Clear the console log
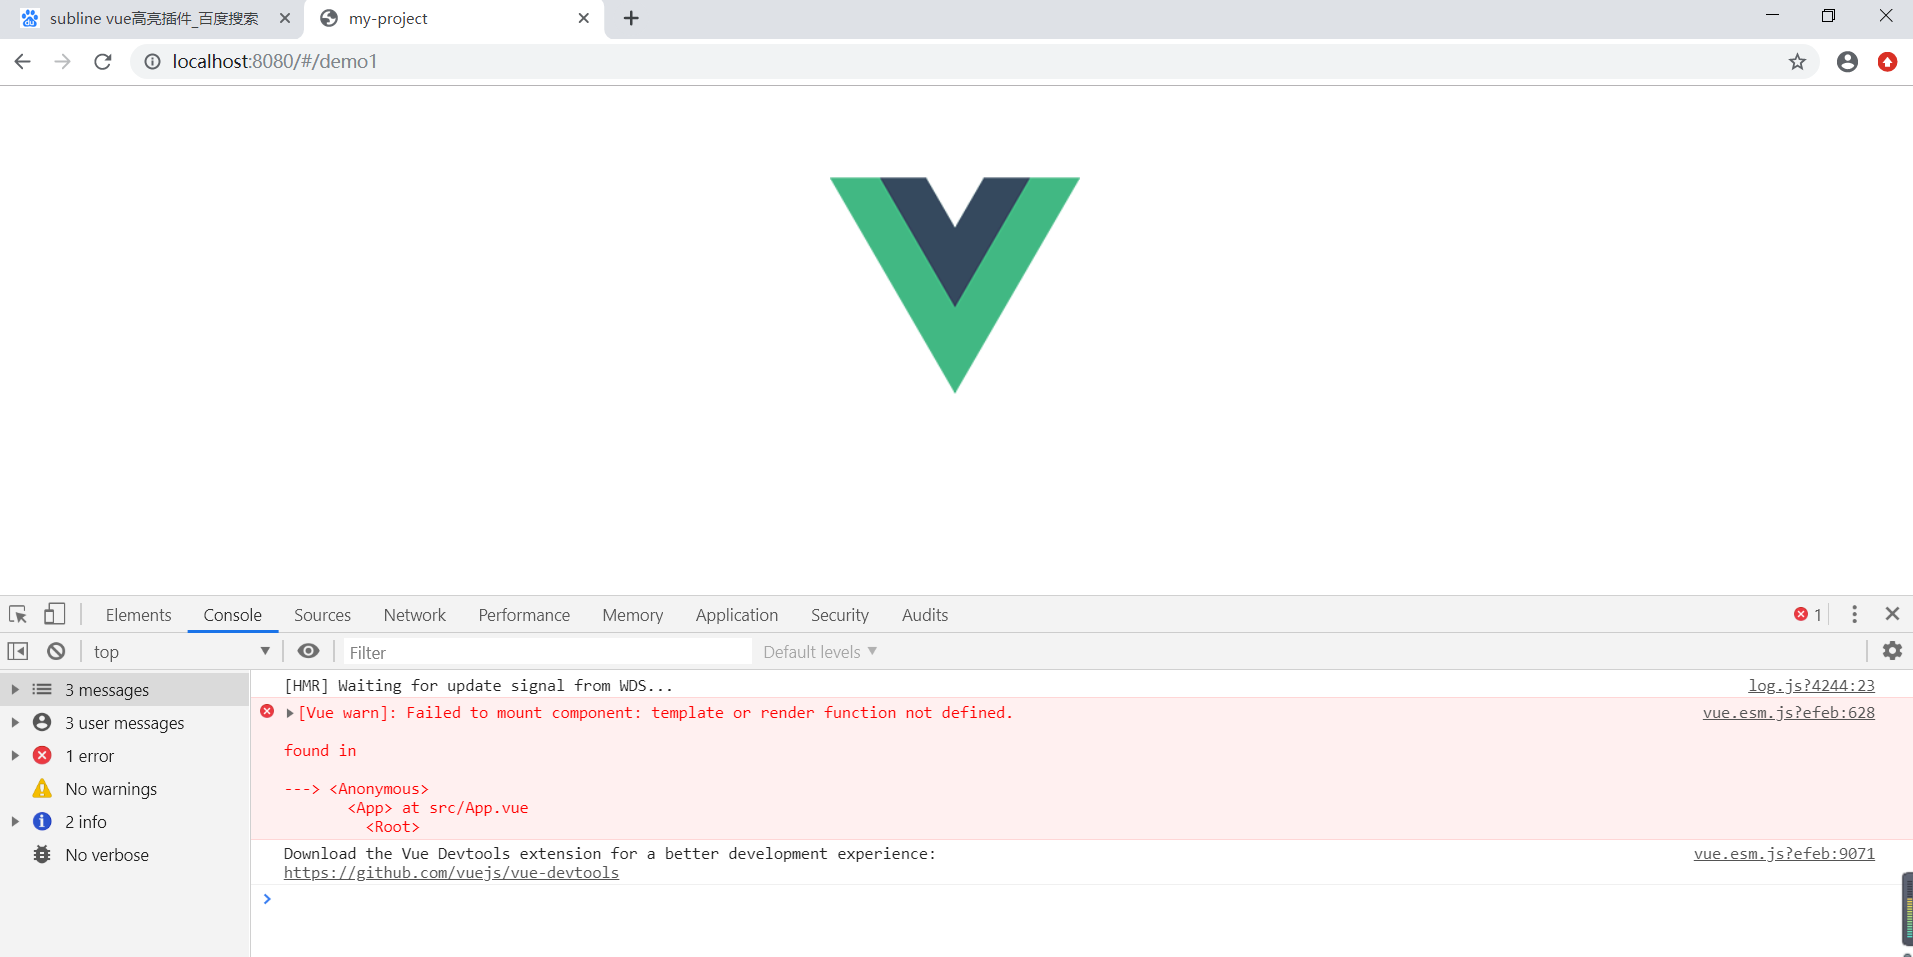 [x=56, y=651]
